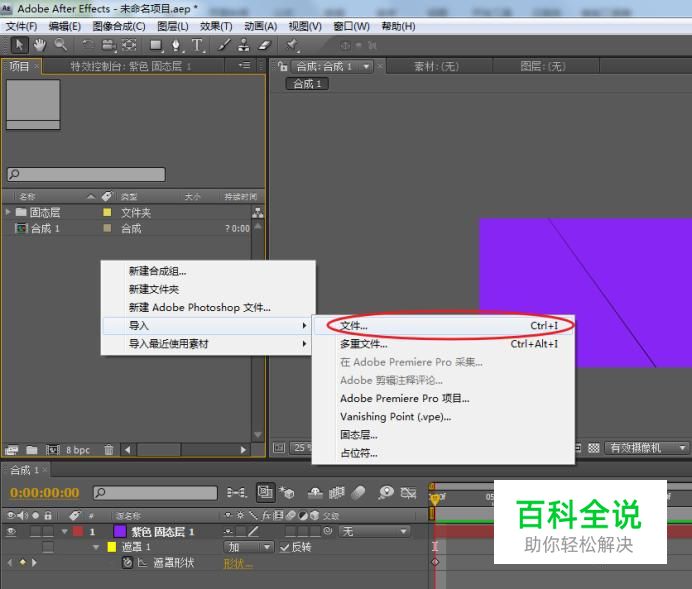Select the Text tool
Image resolution: width=692 pixels, height=589 pixels.
[x=197, y=45]
